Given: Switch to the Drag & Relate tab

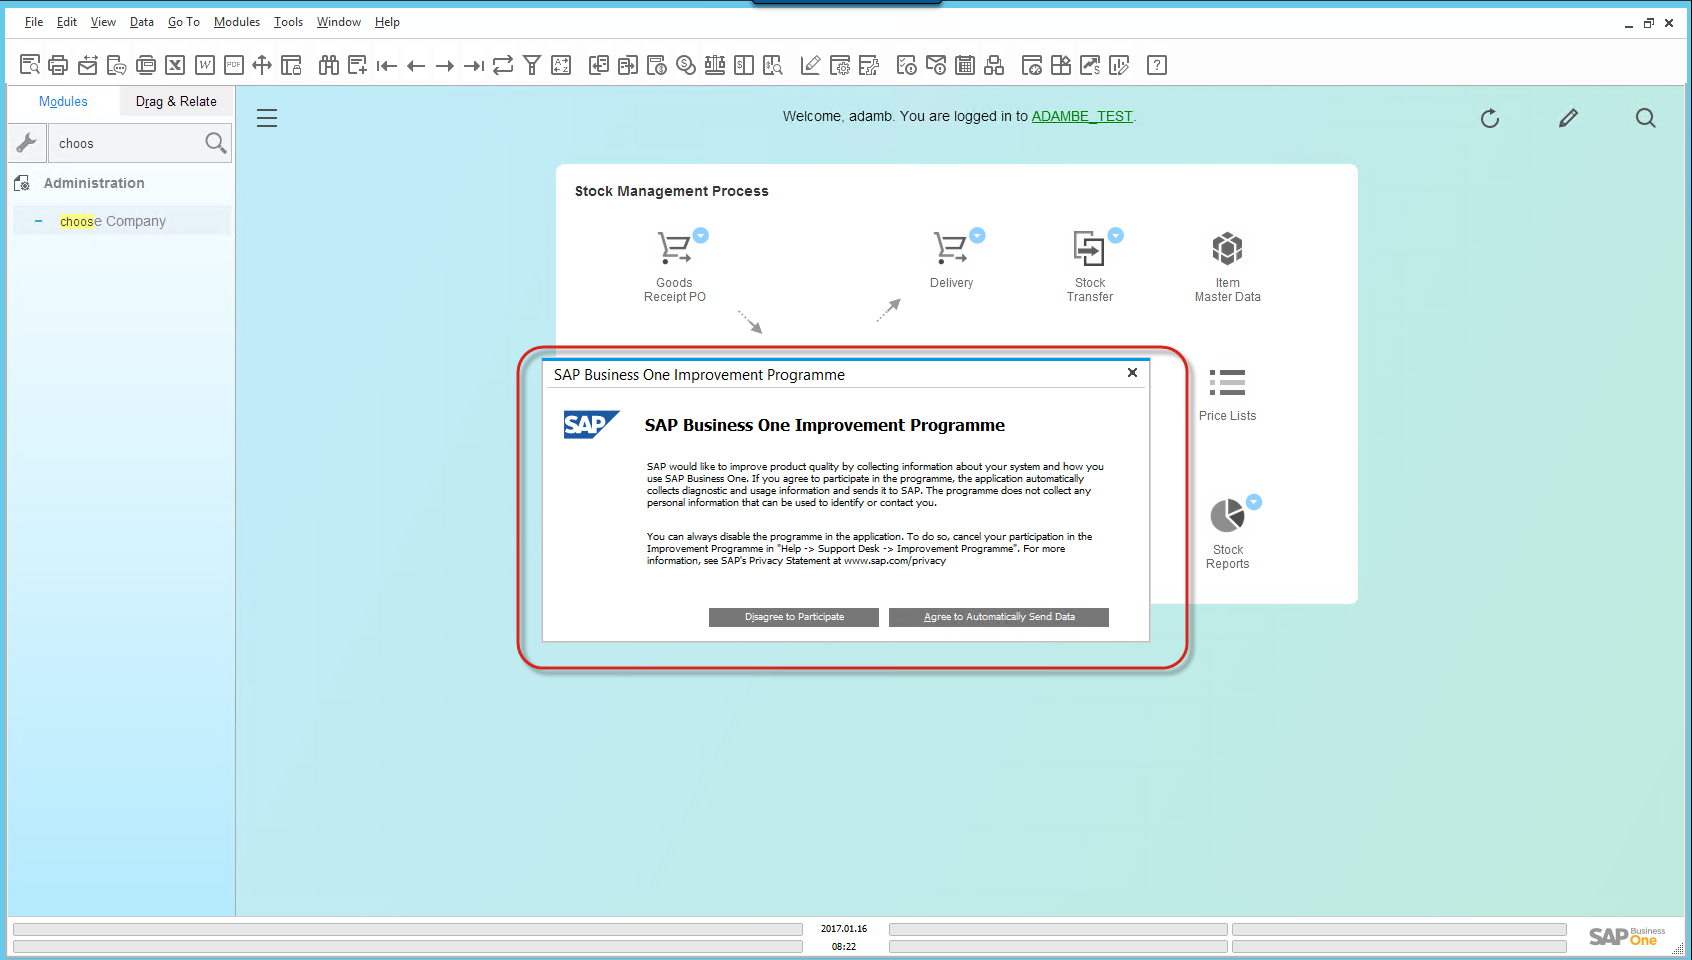Looking at the screenshot, I should 176,101.
